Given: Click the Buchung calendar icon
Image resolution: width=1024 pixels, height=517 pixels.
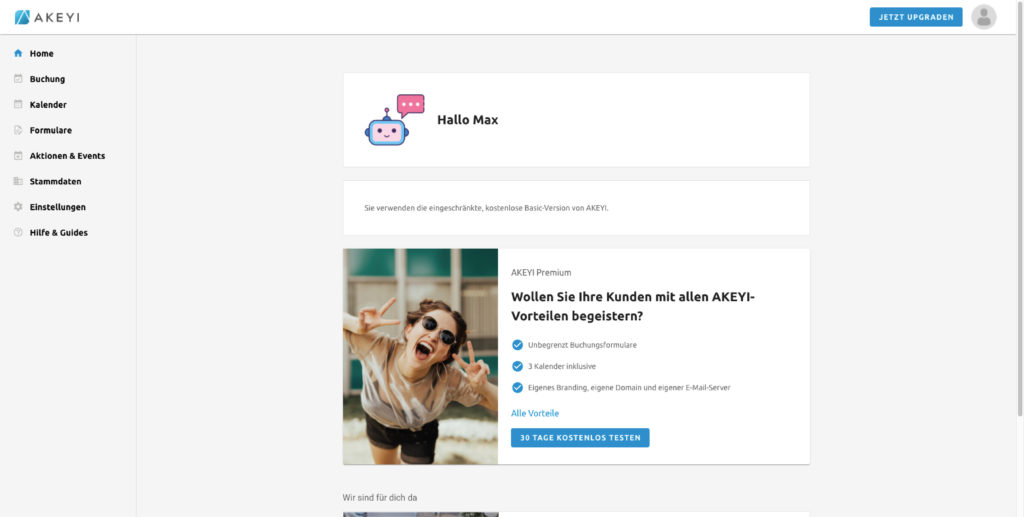Looking at the screenshot, I should click(x=18, y=79).
